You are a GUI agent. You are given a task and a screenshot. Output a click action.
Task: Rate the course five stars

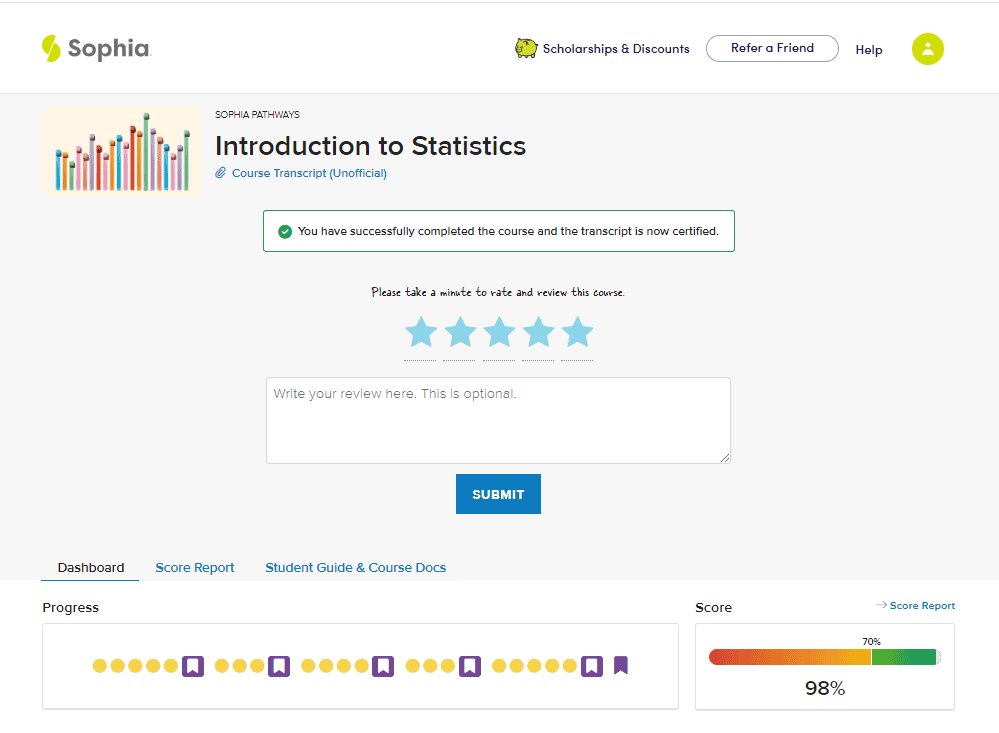[578, 332]
